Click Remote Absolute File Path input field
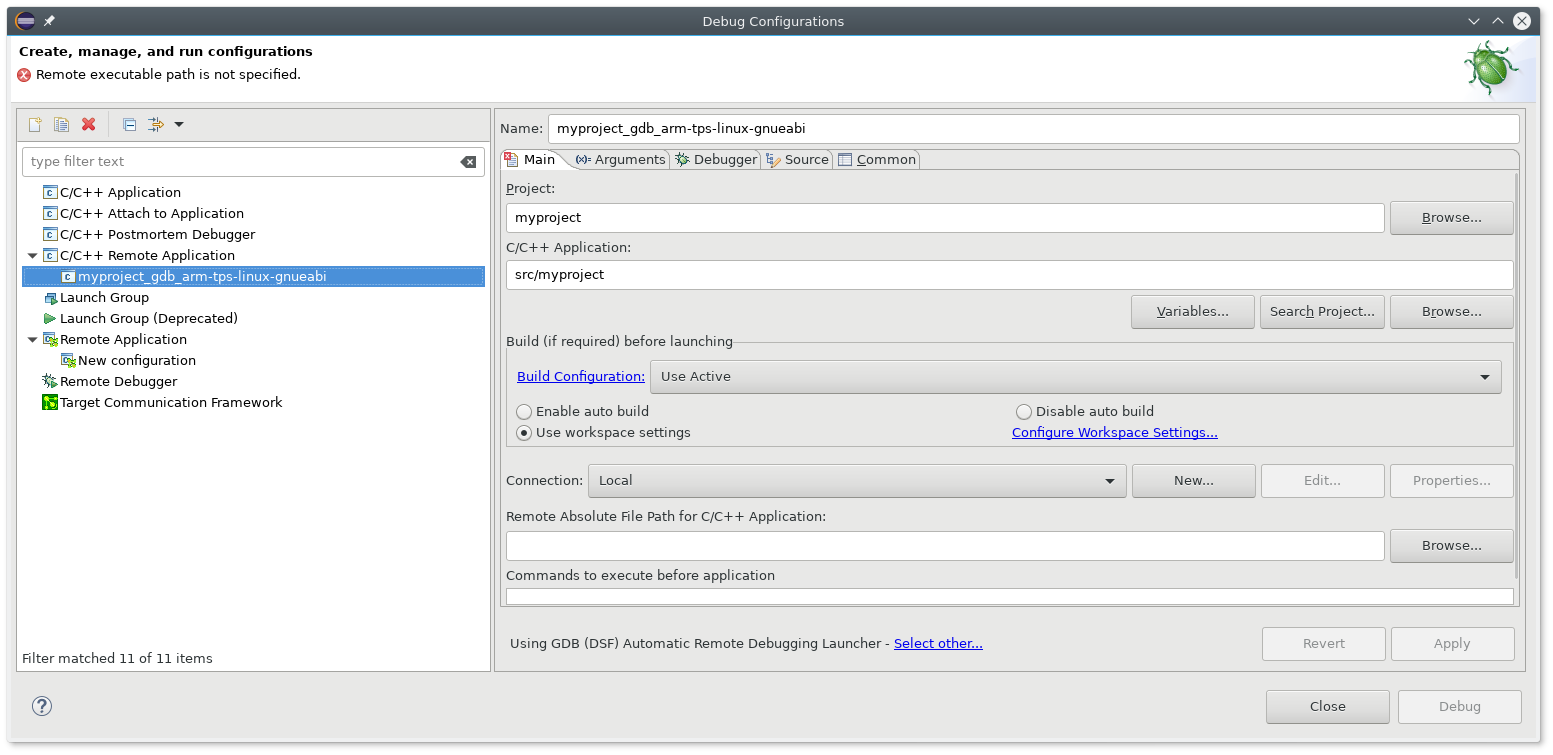Screen dimensions: 1553x755 (x=944, y=546)
